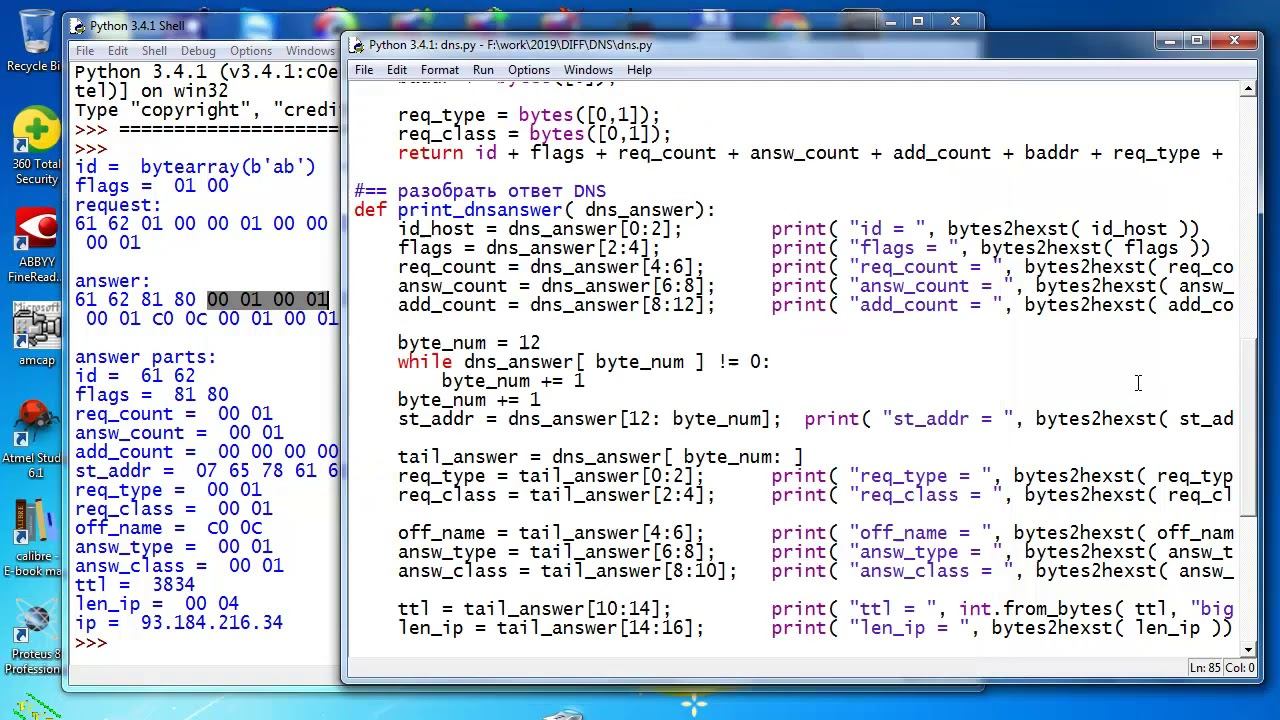1280x720 pixels.
Task: Click 'tail_answer = dns_answer[ byte_num: ]' line
Action: tap(600, 457)
